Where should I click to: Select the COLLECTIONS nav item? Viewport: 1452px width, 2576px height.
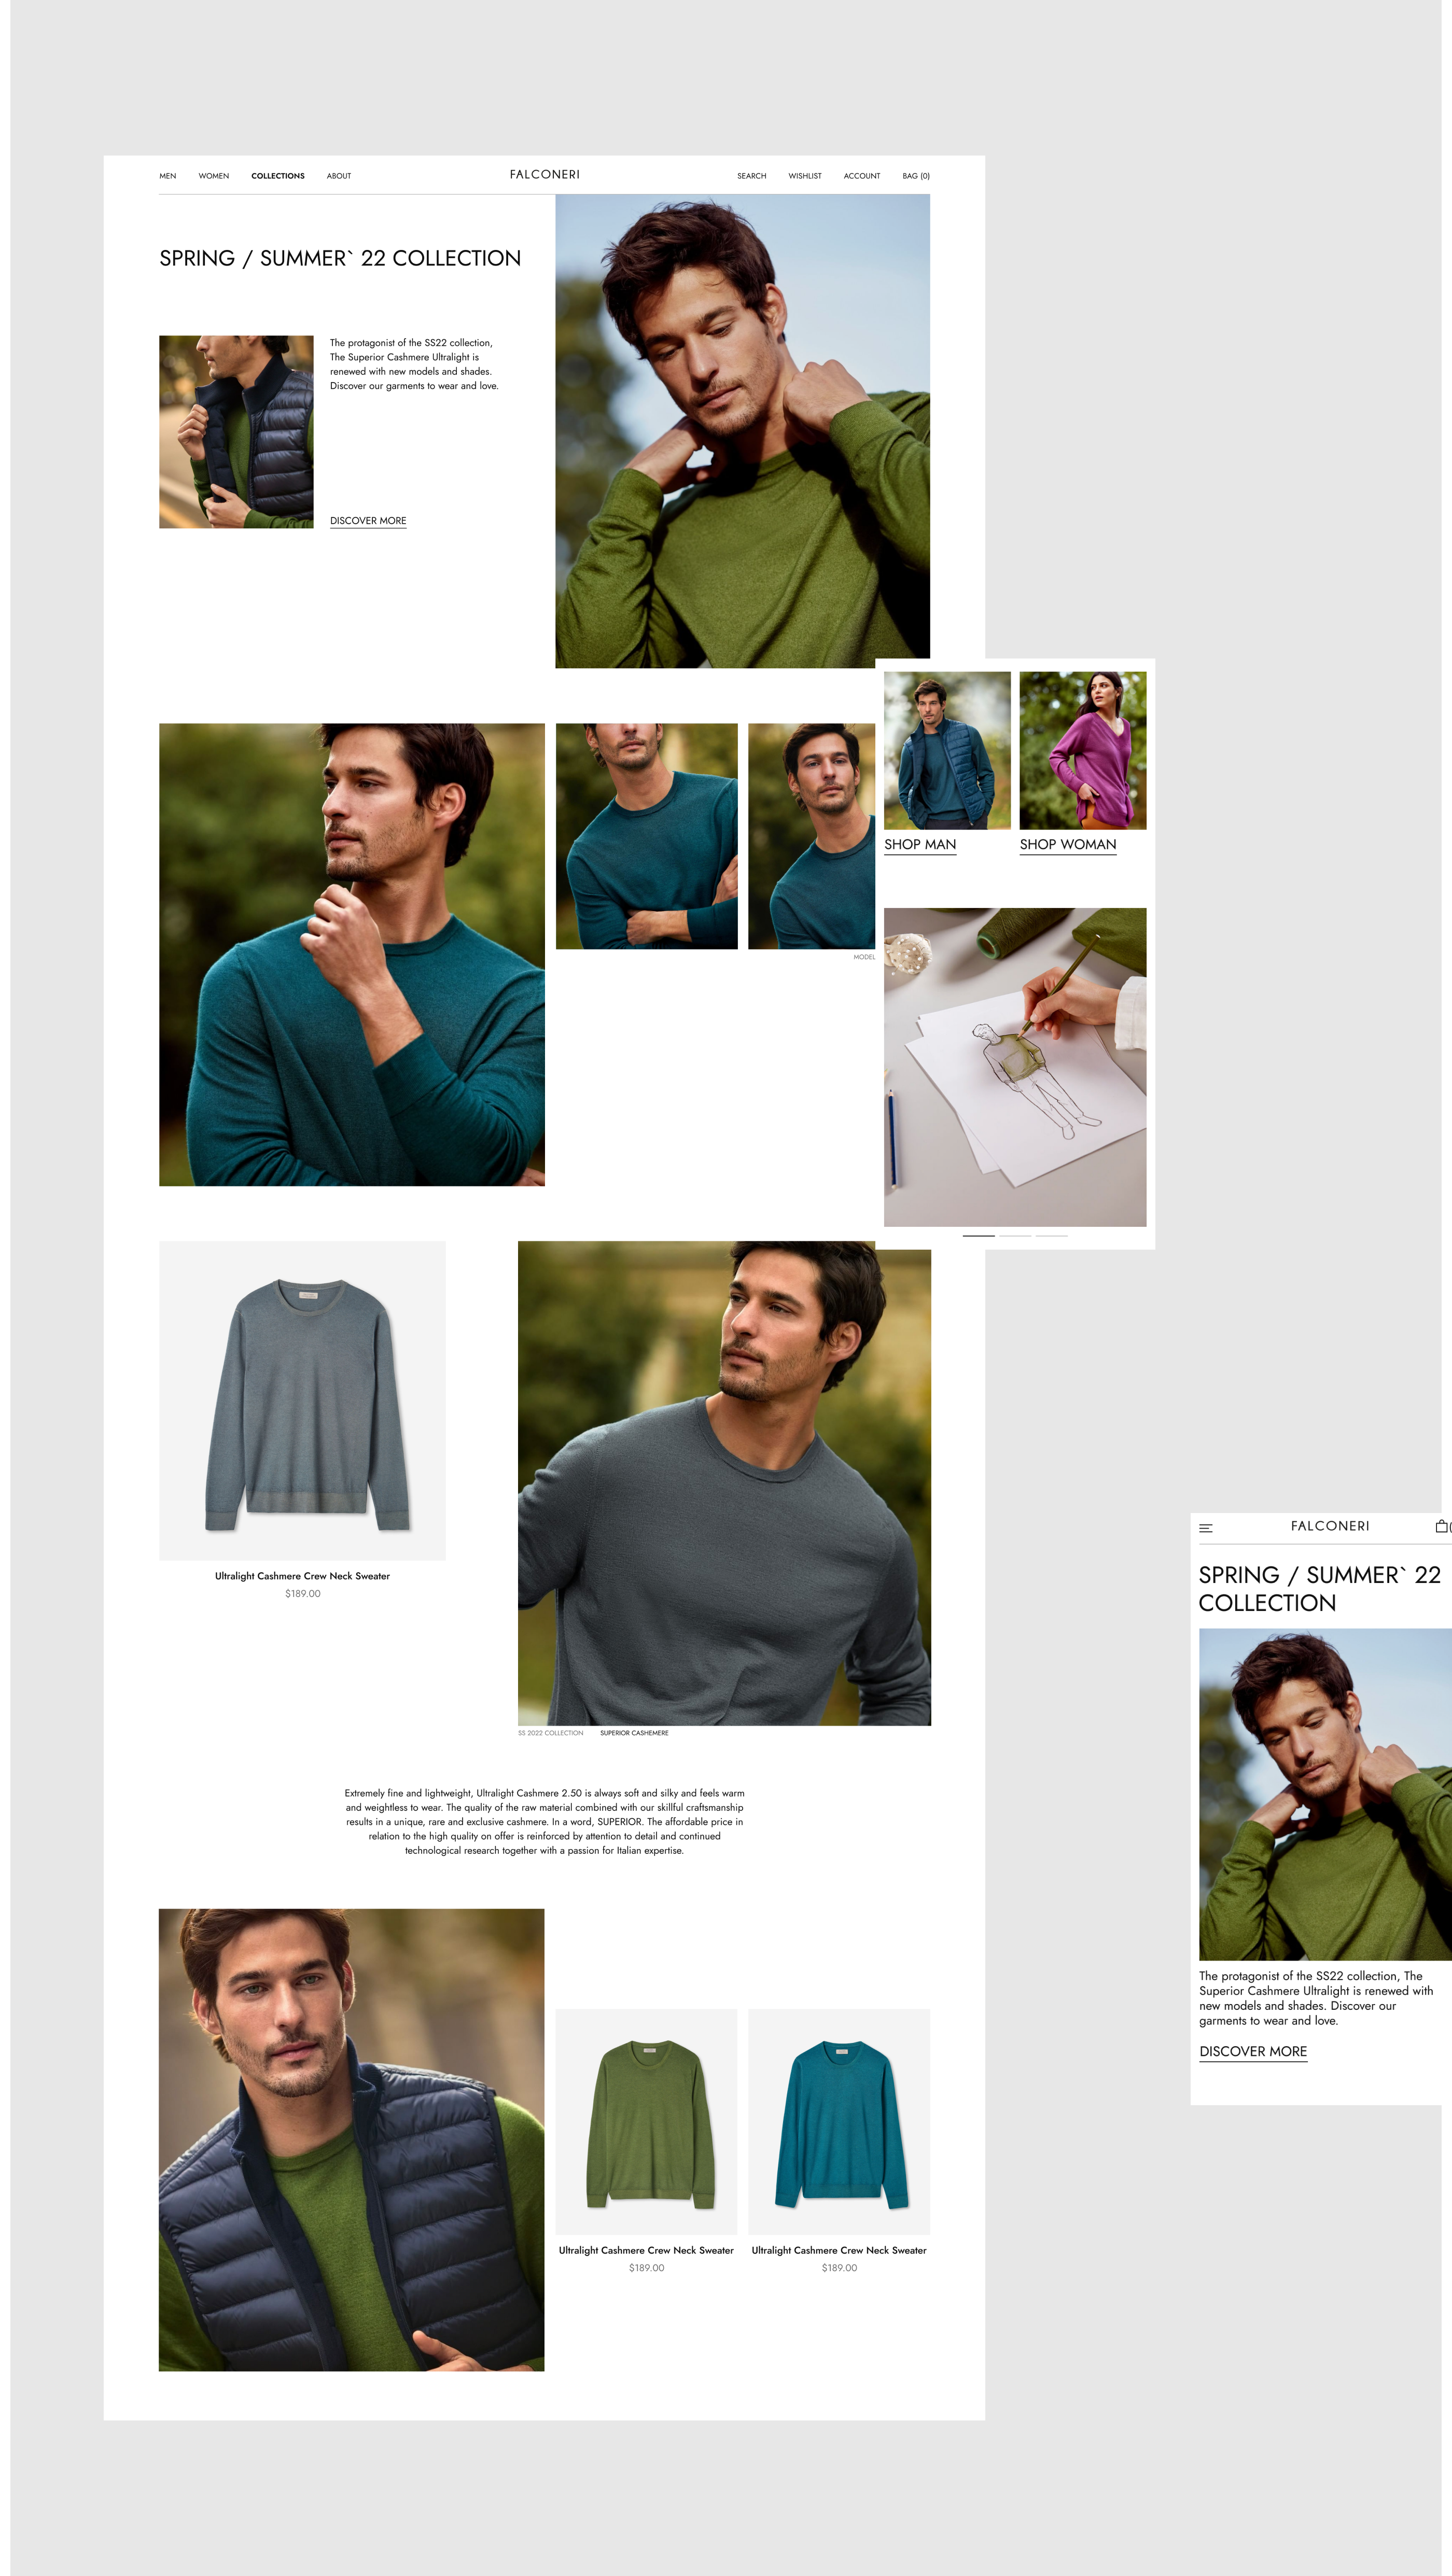coord(278,176)
